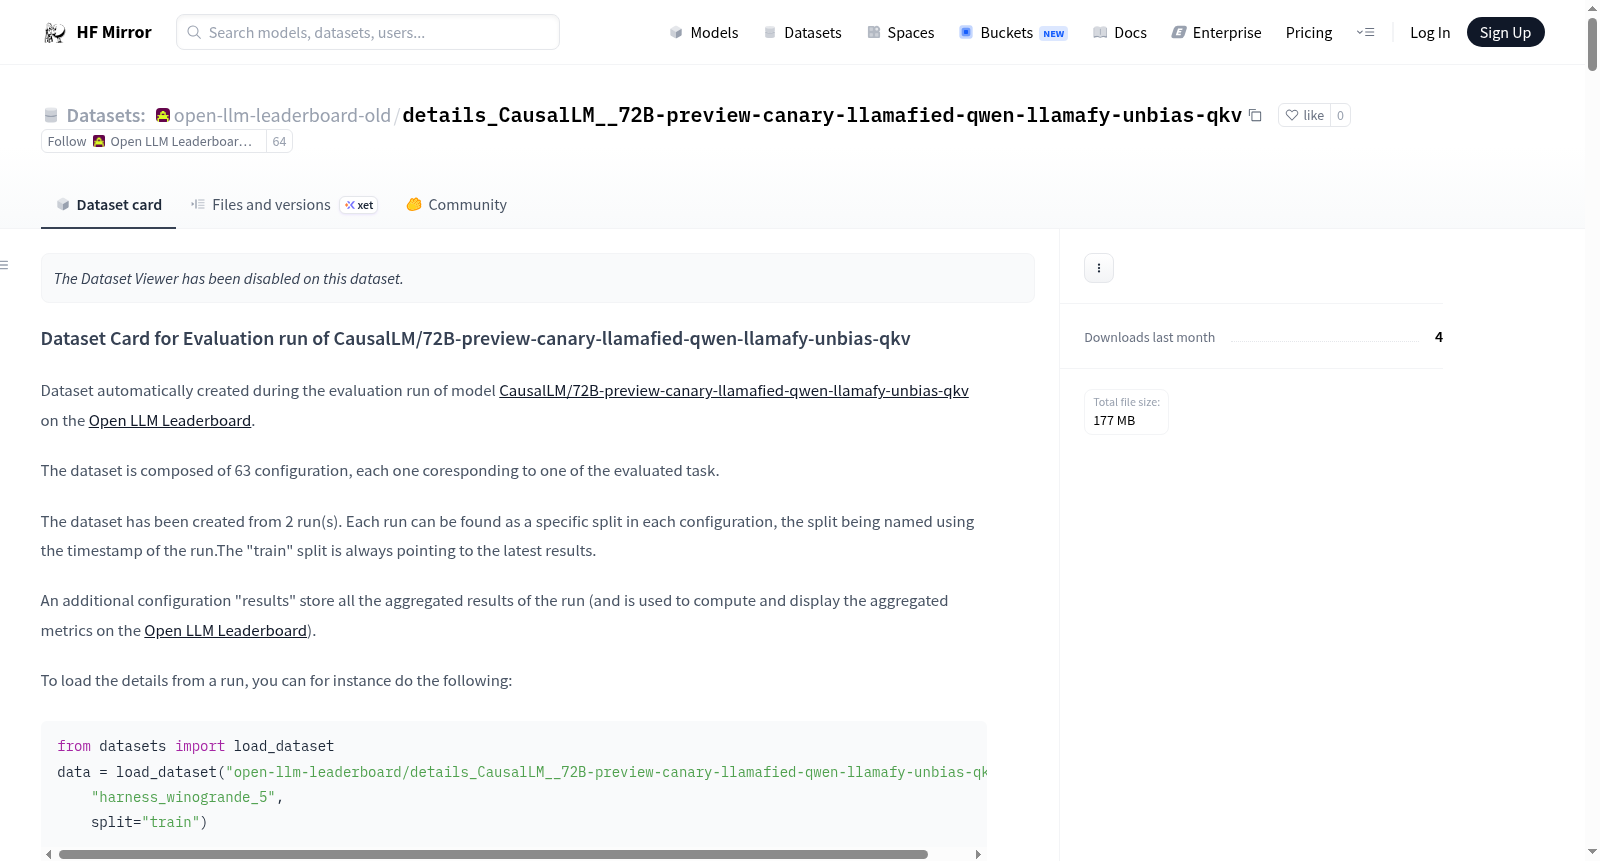Click the HF Mirror logo icon
This screenshot has height=861, width=1600.
pyautogui.click(x=55, y=32)
